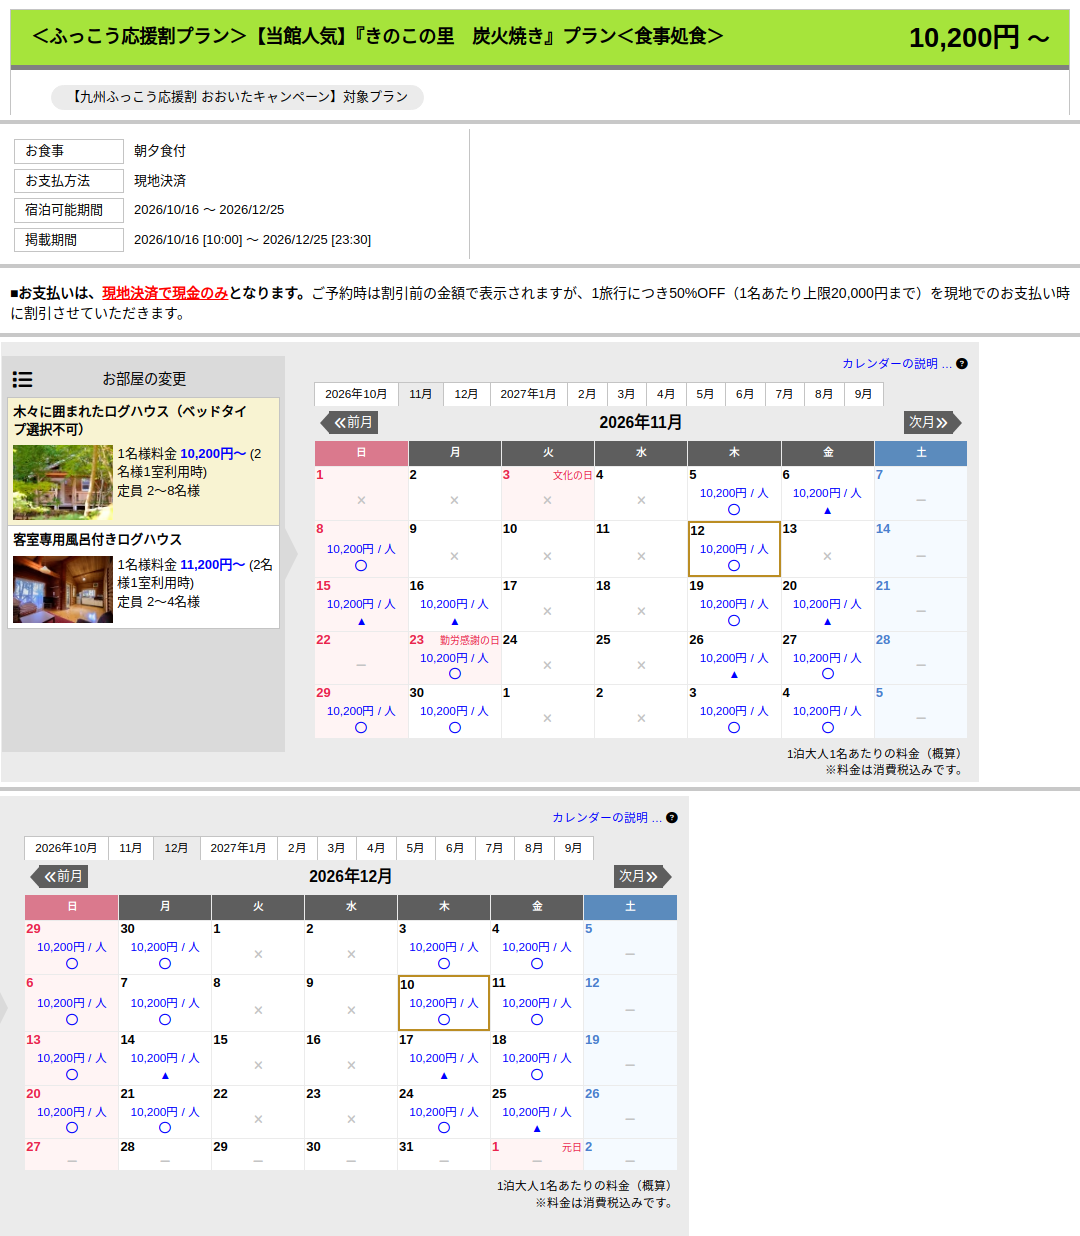Screen dimensions: 1080x1236
Task: Select triangle availability on November 16
Action: (x=454, y=622)
